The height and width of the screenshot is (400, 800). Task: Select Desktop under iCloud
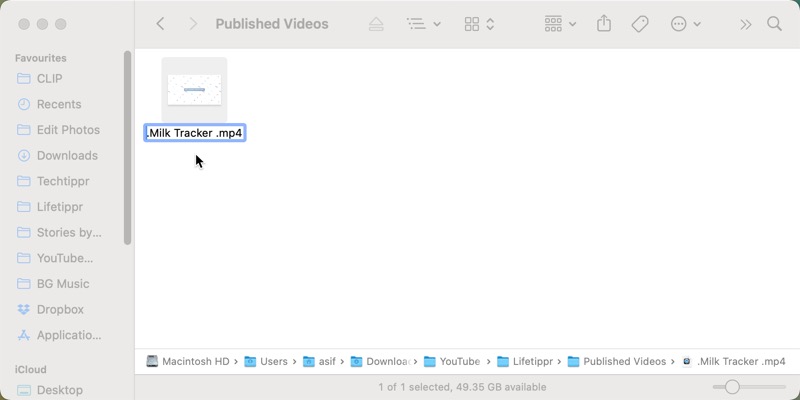pyautogui.click(x=50, y=390)
